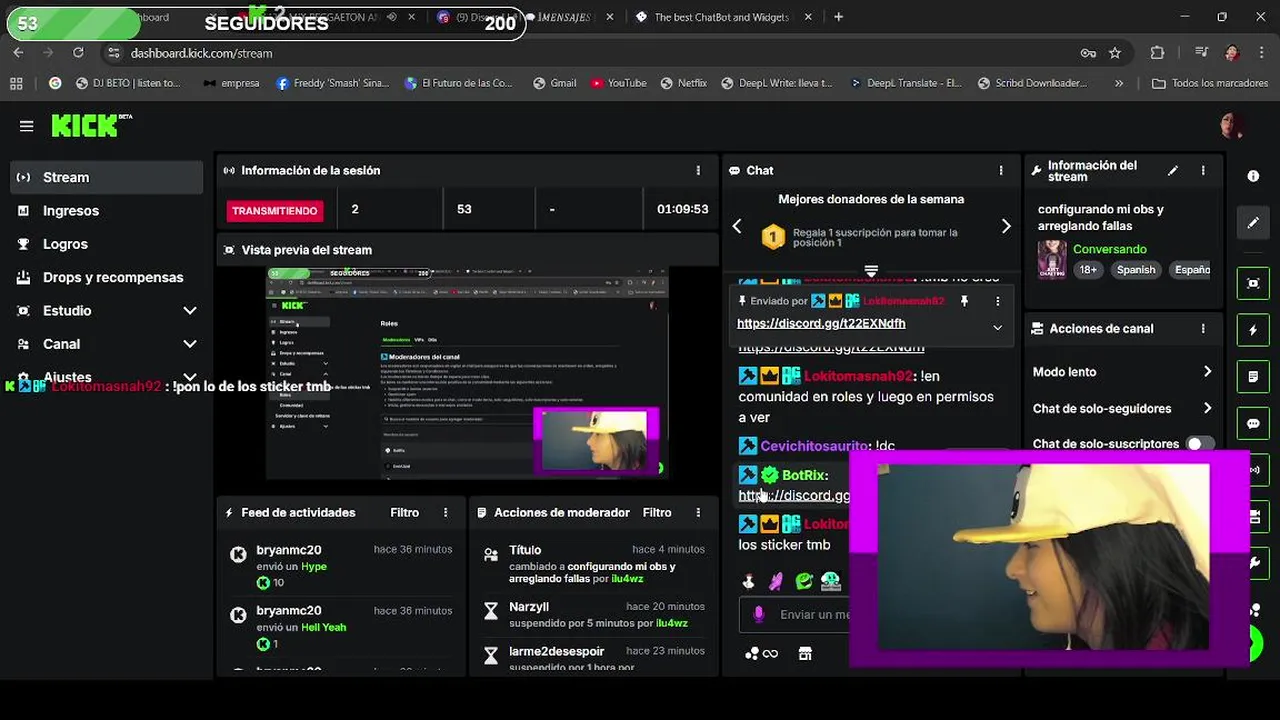Image resolution: width=1280 pixels, height=720 pixels.
Task: Expand the Estudio sidebar section
Action: [x=189, y=311]
